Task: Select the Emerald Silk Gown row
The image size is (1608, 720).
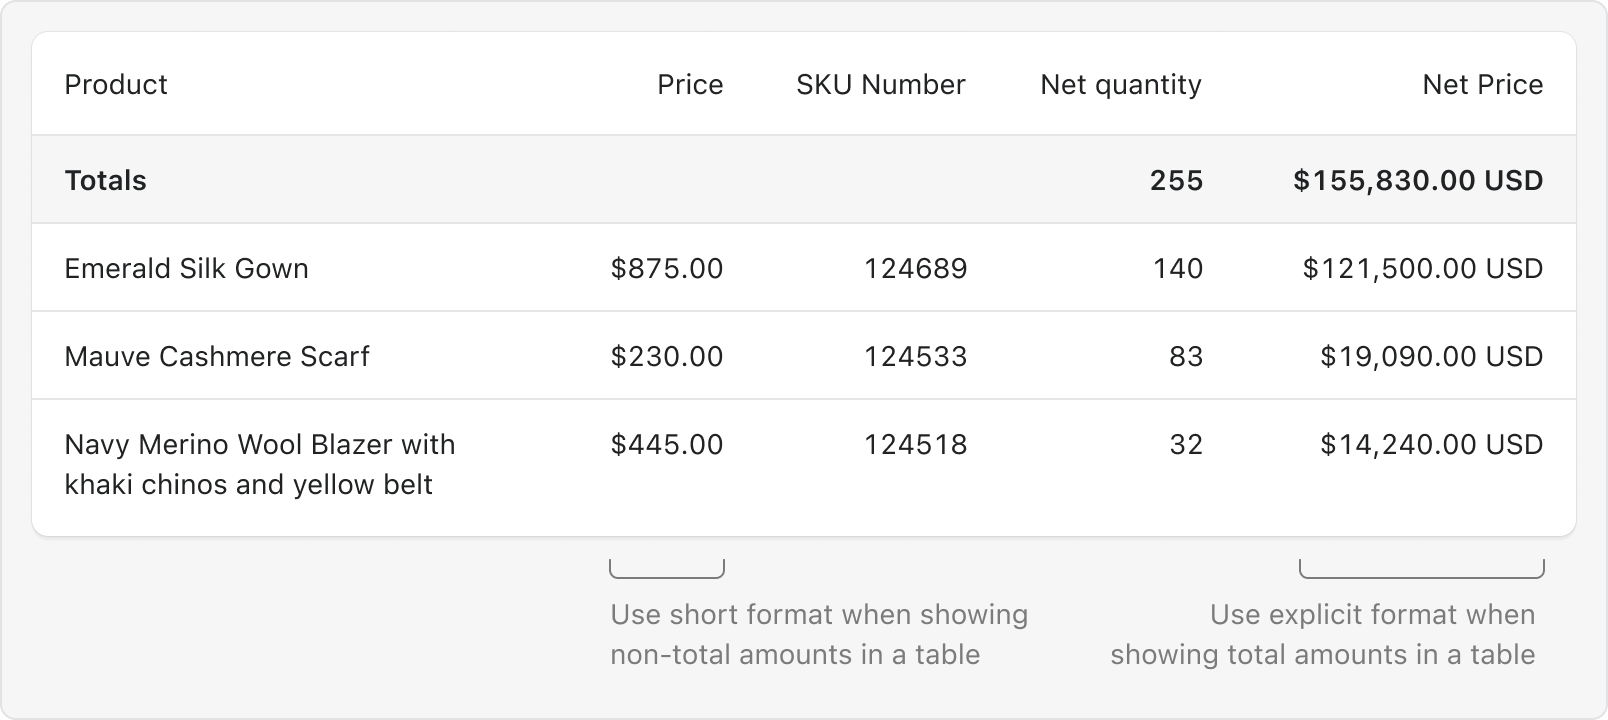Action: coord(804,268)
